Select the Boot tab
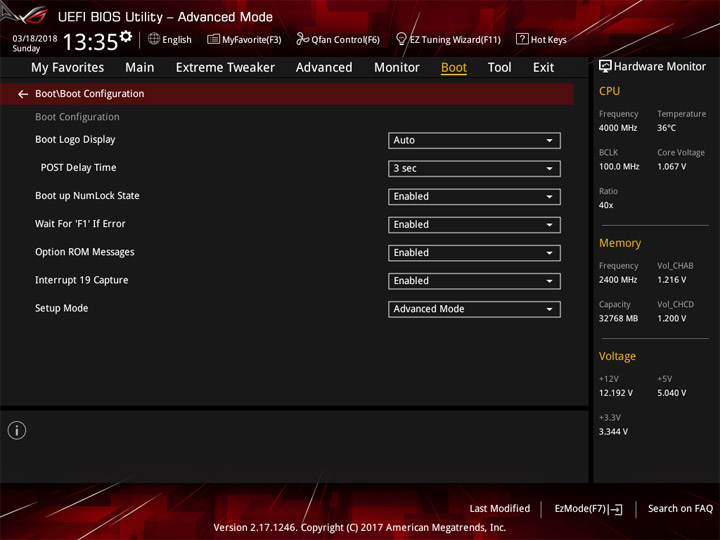Screen dimensions: 720x540 pyautogui.click(x=454, y=68)
